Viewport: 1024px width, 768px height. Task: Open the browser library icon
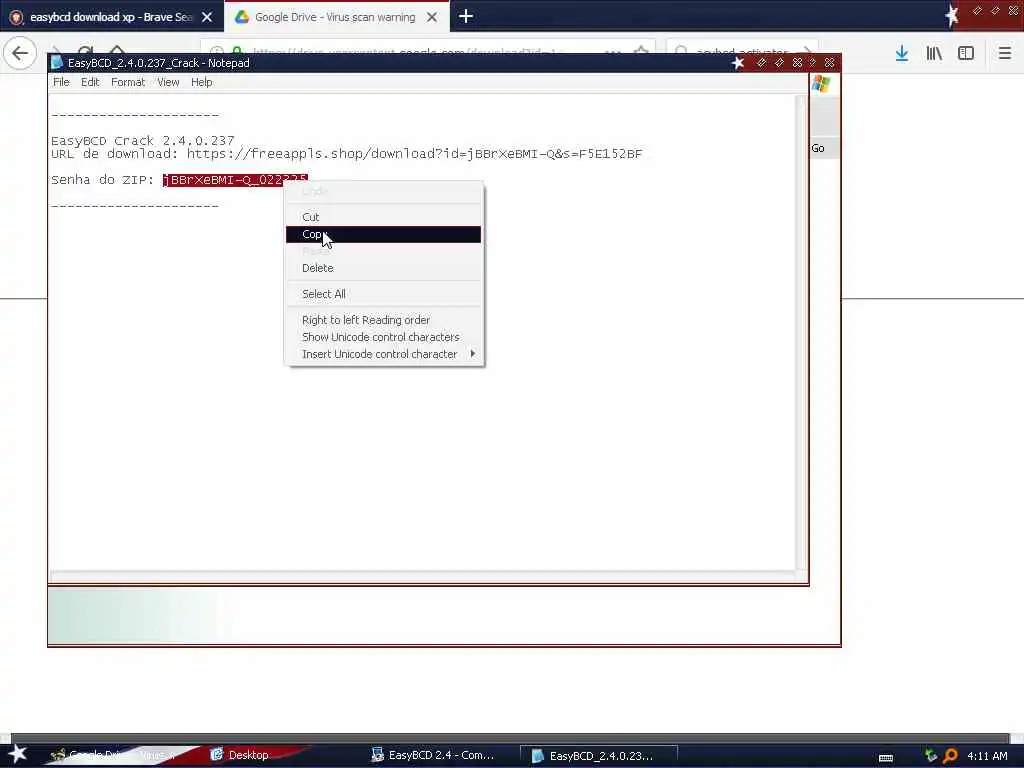(934, 54)
